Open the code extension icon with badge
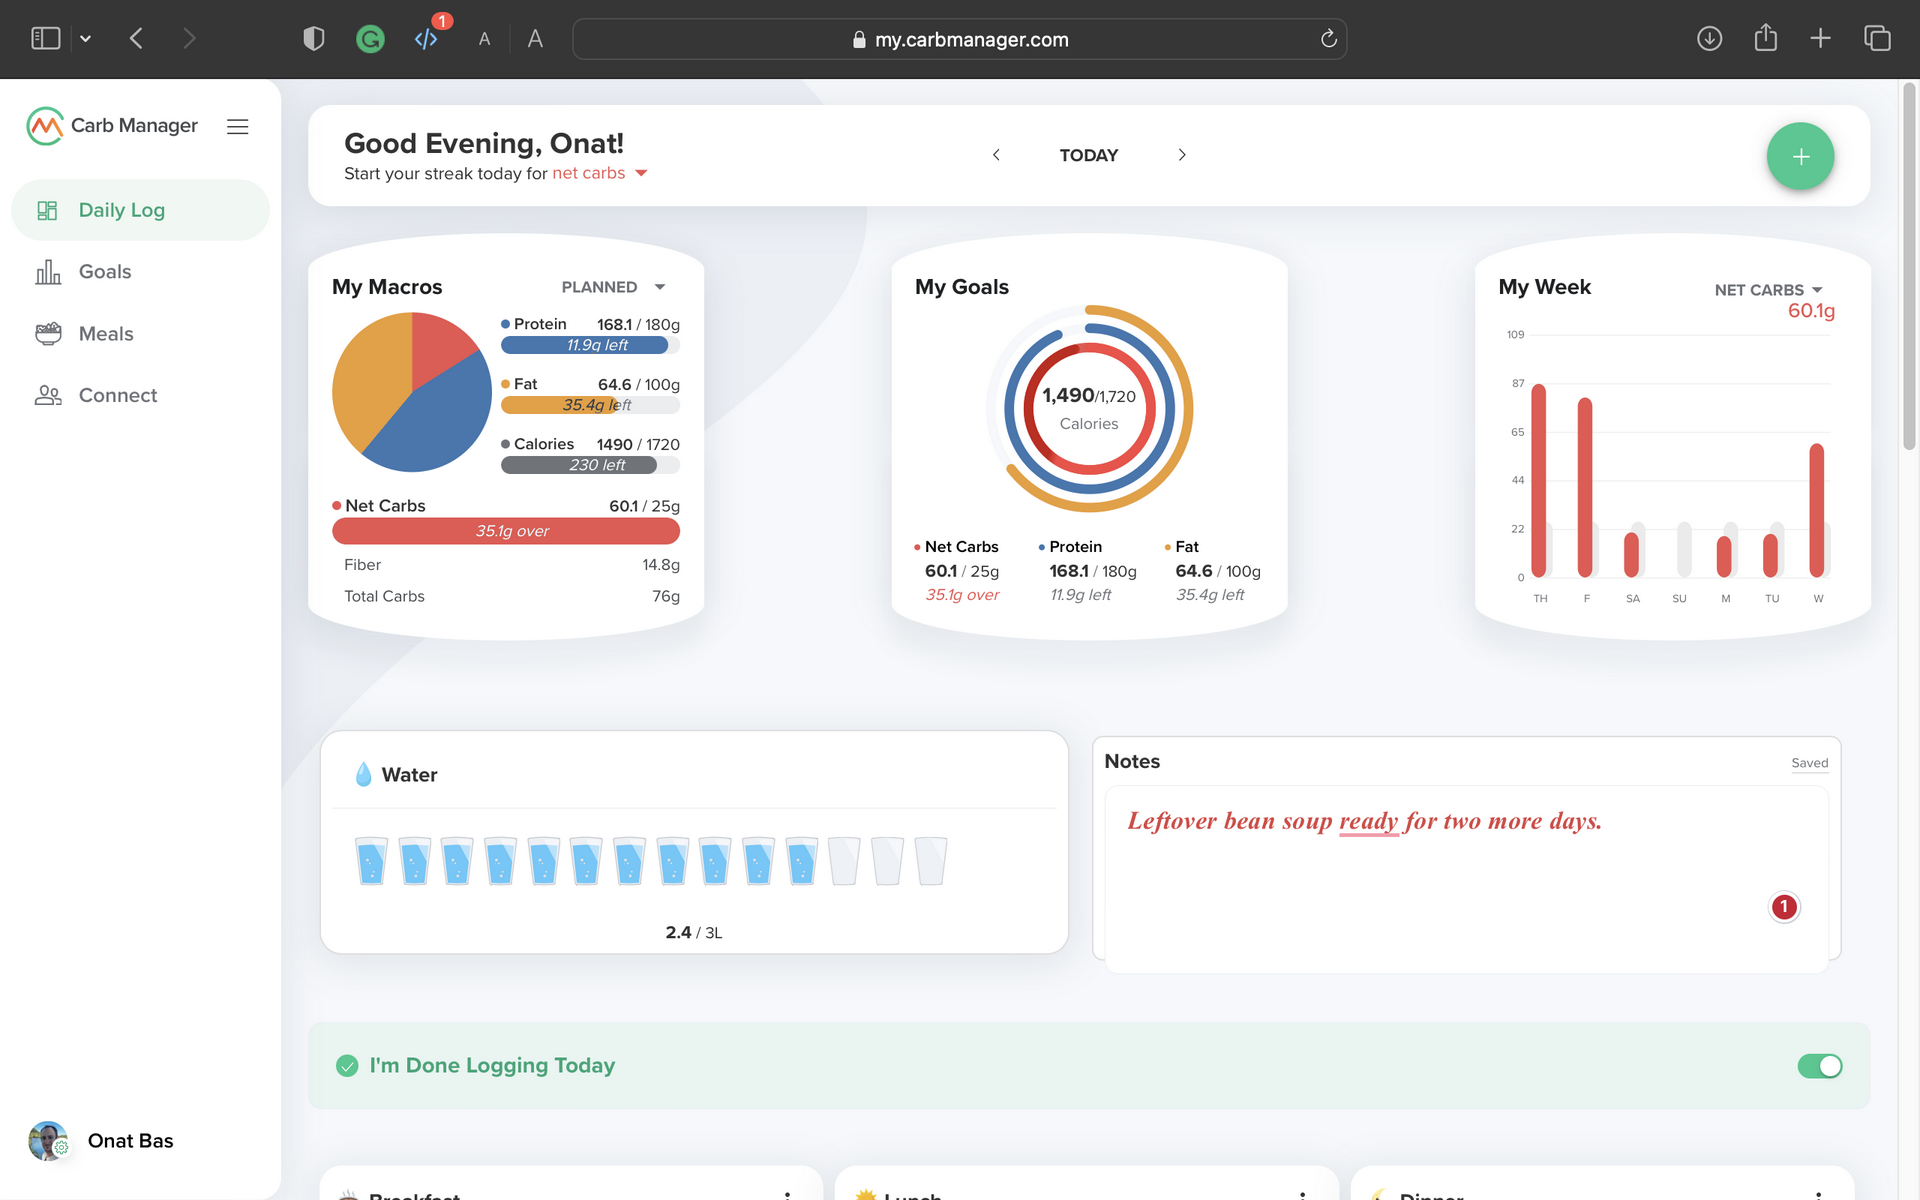The image size is (1920, 1200). click(427, 39)
